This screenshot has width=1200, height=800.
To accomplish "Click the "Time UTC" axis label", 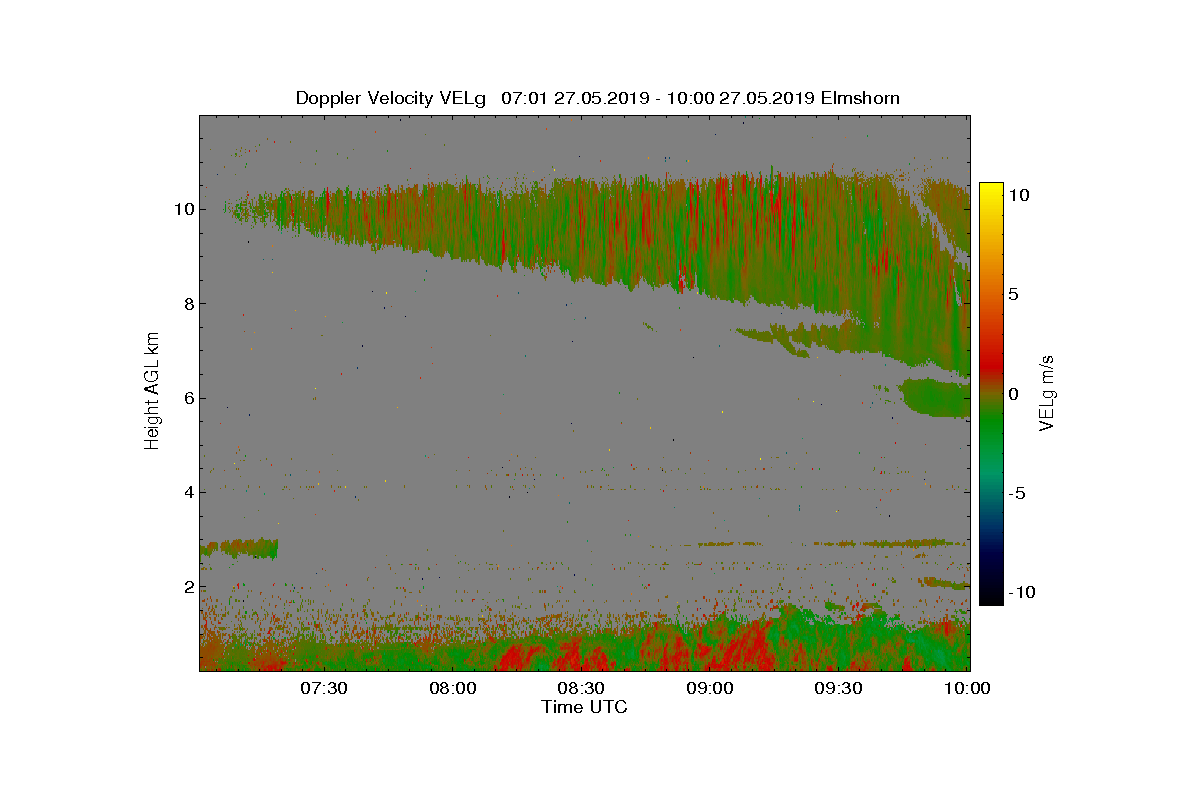I will click(584, 707).
